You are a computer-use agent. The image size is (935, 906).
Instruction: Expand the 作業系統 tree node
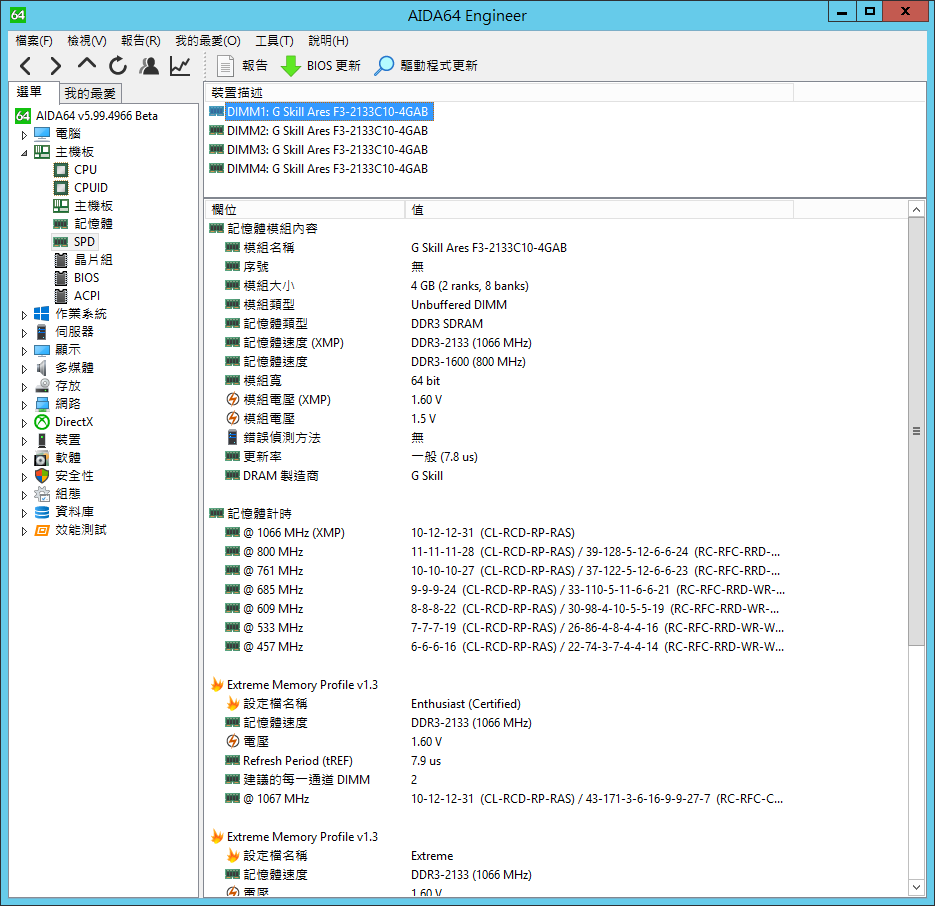pyautogui.click(x=24, y=315)
